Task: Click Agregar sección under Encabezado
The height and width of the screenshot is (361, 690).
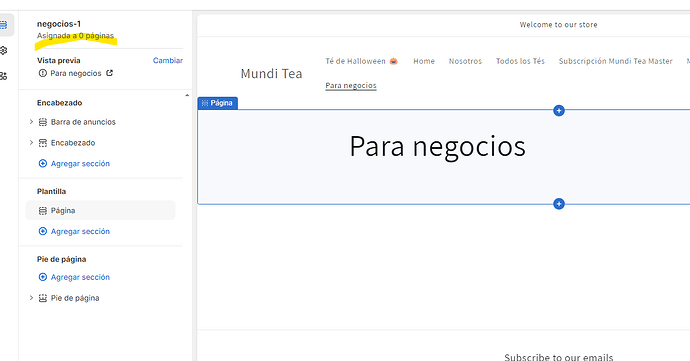Action: (x=80, y=163)
